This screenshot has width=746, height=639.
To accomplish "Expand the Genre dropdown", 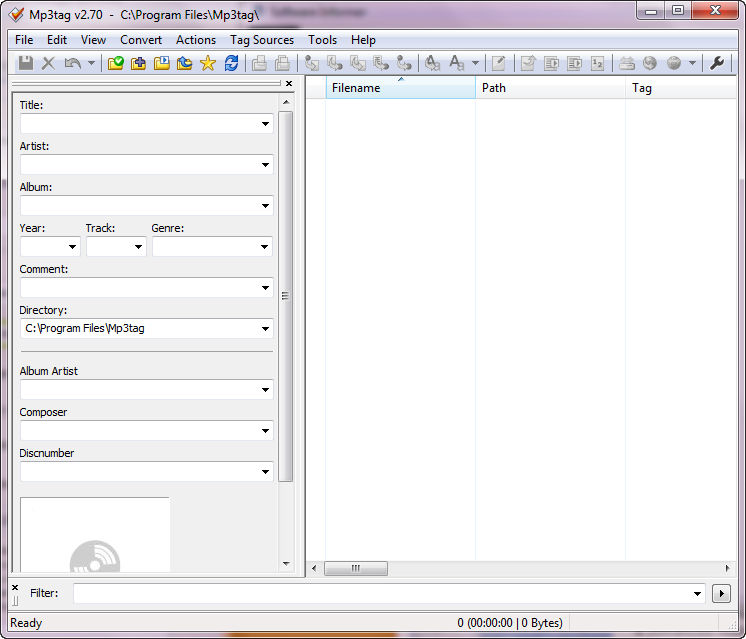I will (x=265, y=246).
